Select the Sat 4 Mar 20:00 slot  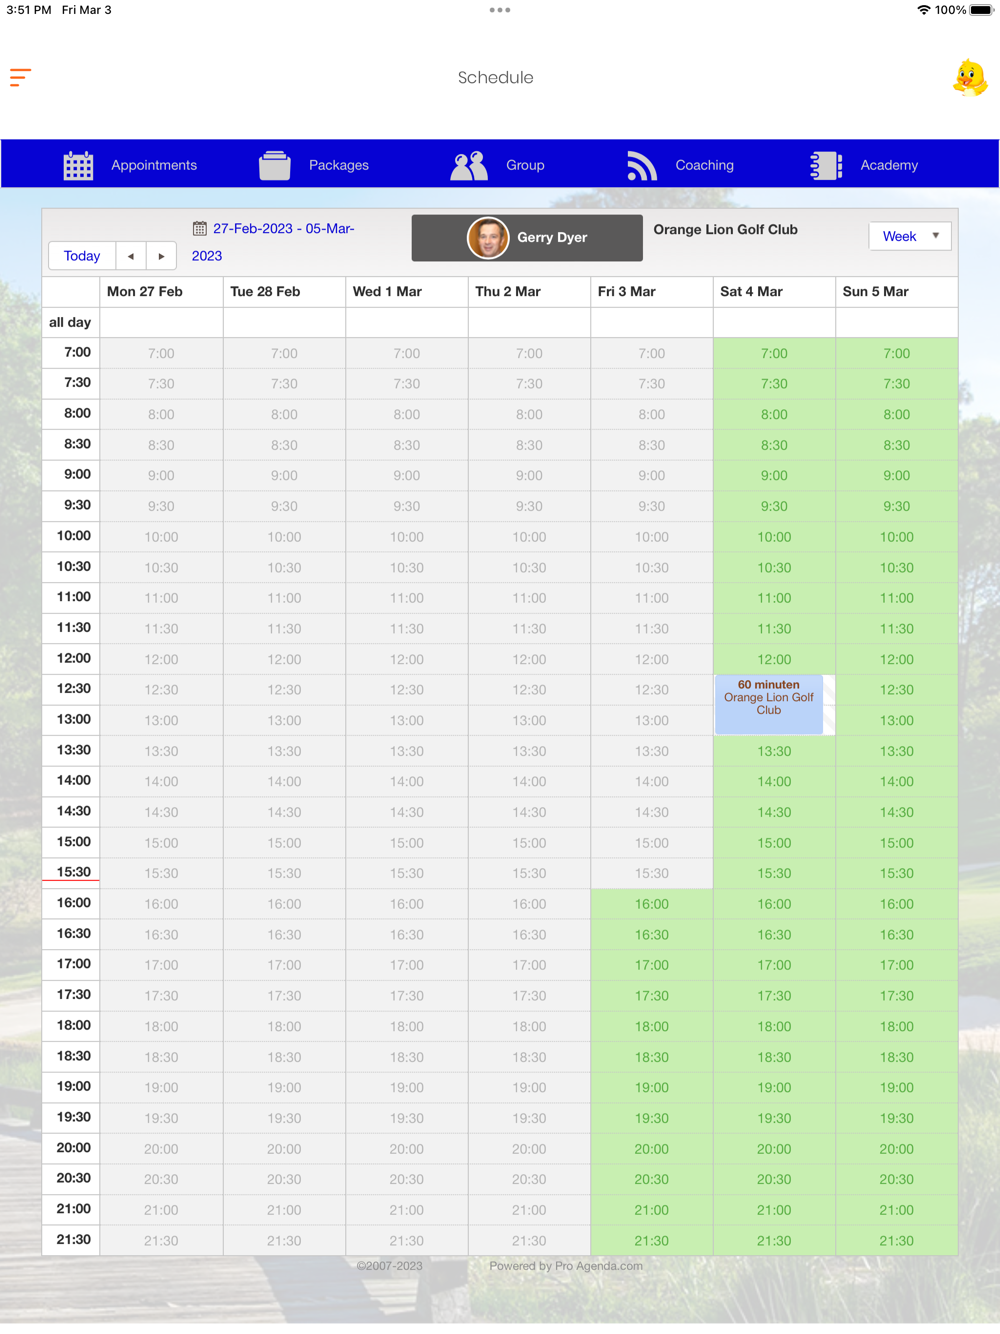point(774,1149)
